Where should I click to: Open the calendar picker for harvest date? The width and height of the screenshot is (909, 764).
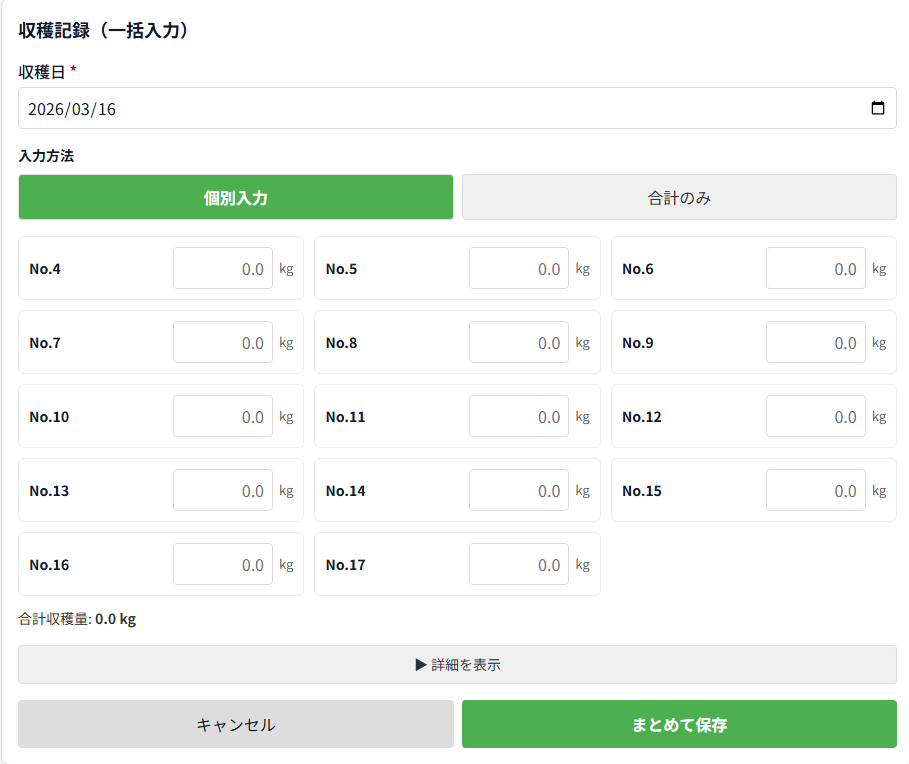point(877,109)
